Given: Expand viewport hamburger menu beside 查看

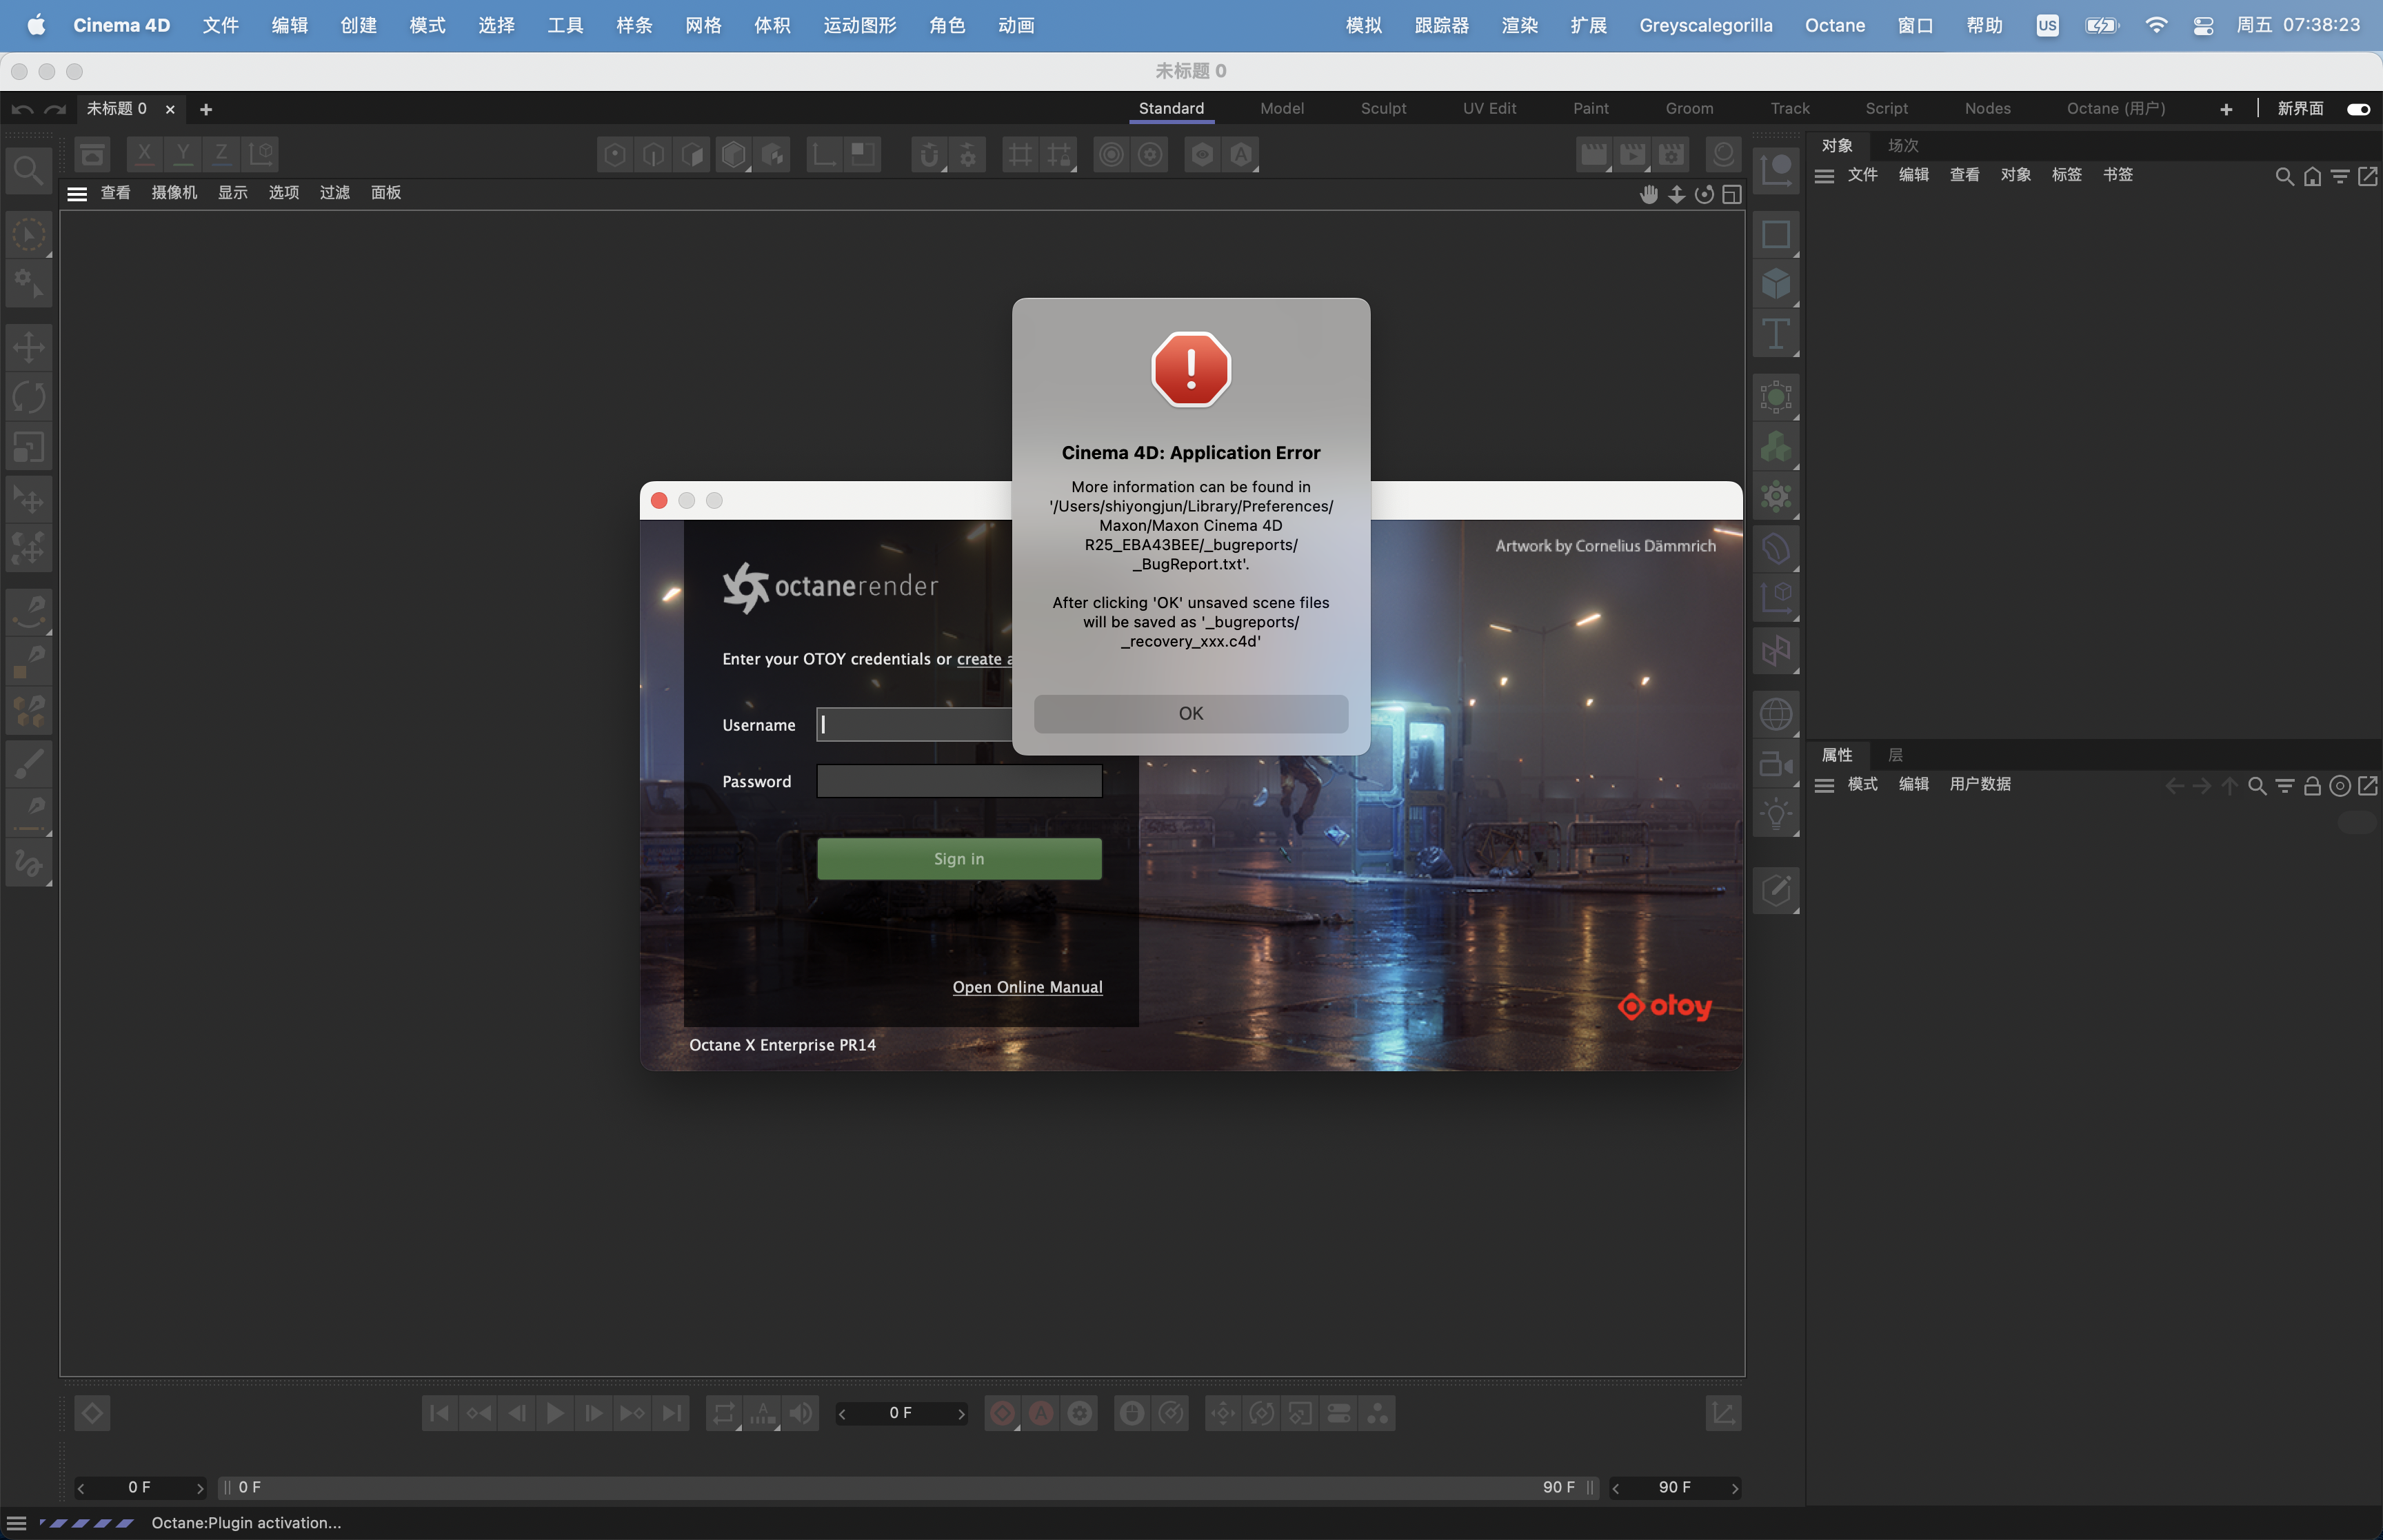Looking at the screenshot, I should coord(77,193).
